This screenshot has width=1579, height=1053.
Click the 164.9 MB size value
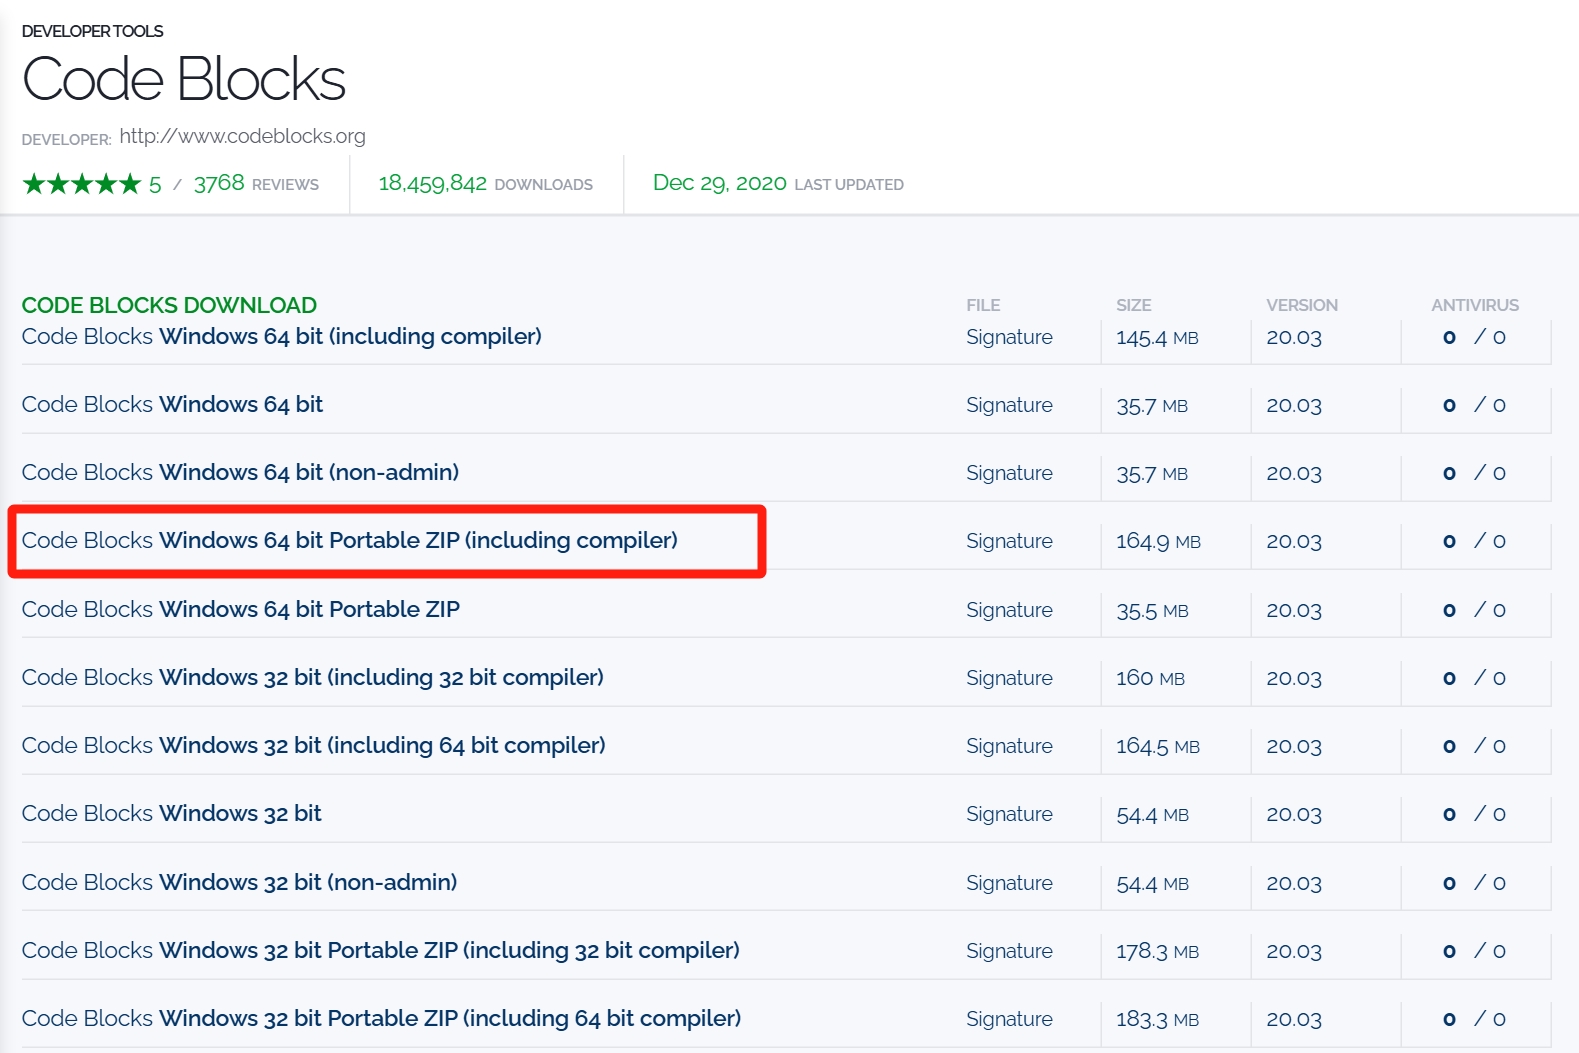click(x=1158, y=542)
